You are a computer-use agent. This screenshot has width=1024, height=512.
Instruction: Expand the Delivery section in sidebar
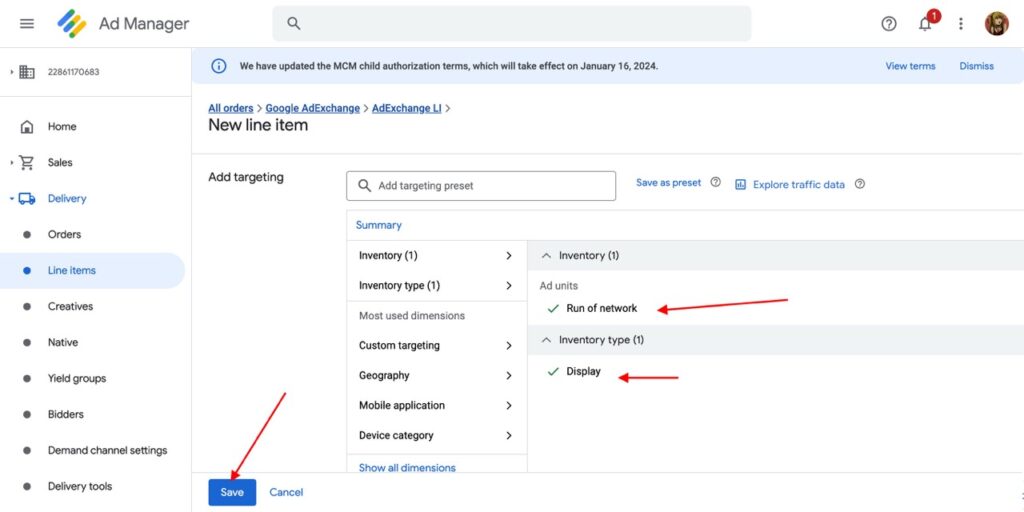pyautogui.click(x=12, y=199)
